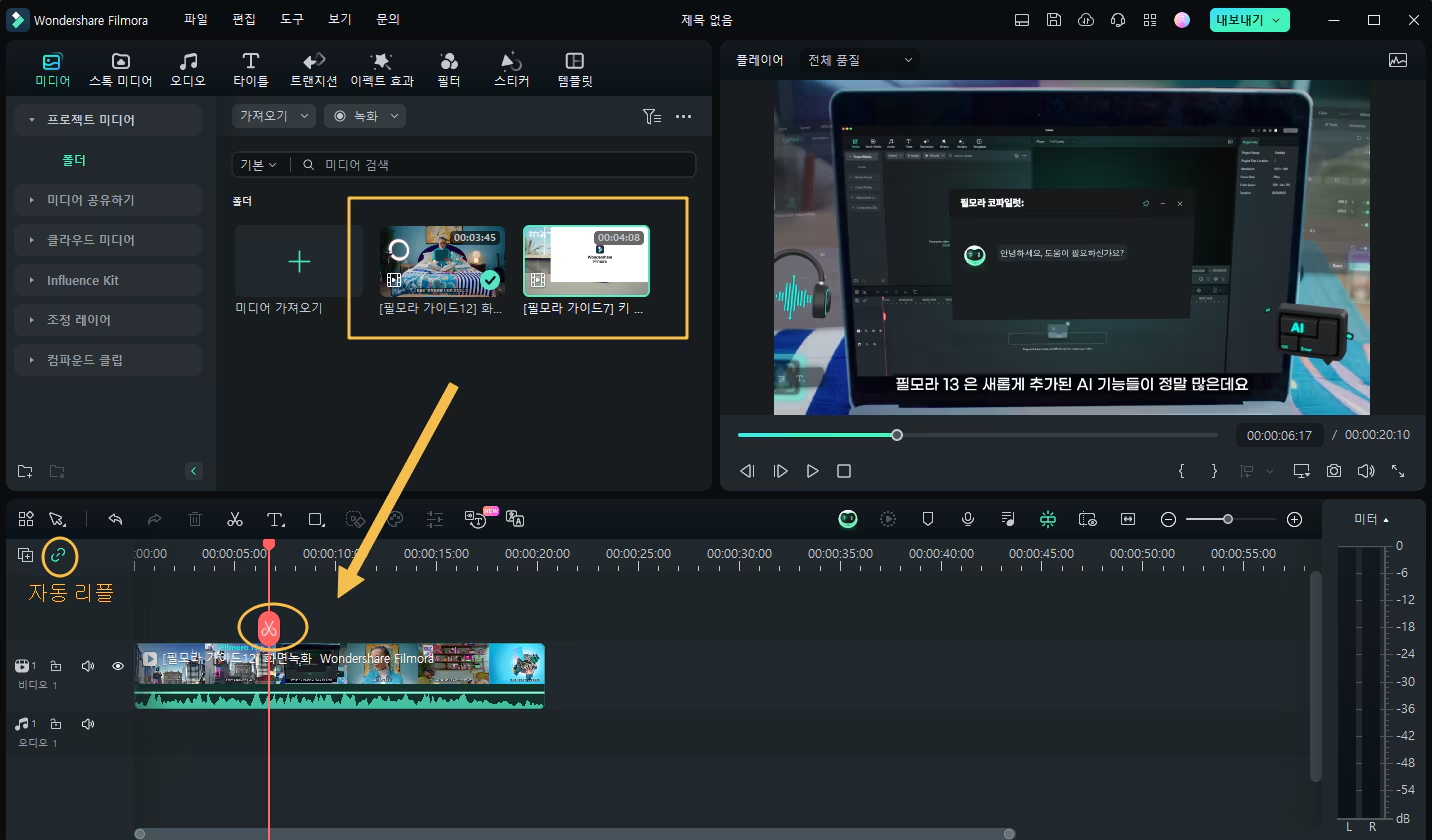1432x840 pixels.
Task: Lock video track 1
Action: pyautogui.click(x=56, y=666)
